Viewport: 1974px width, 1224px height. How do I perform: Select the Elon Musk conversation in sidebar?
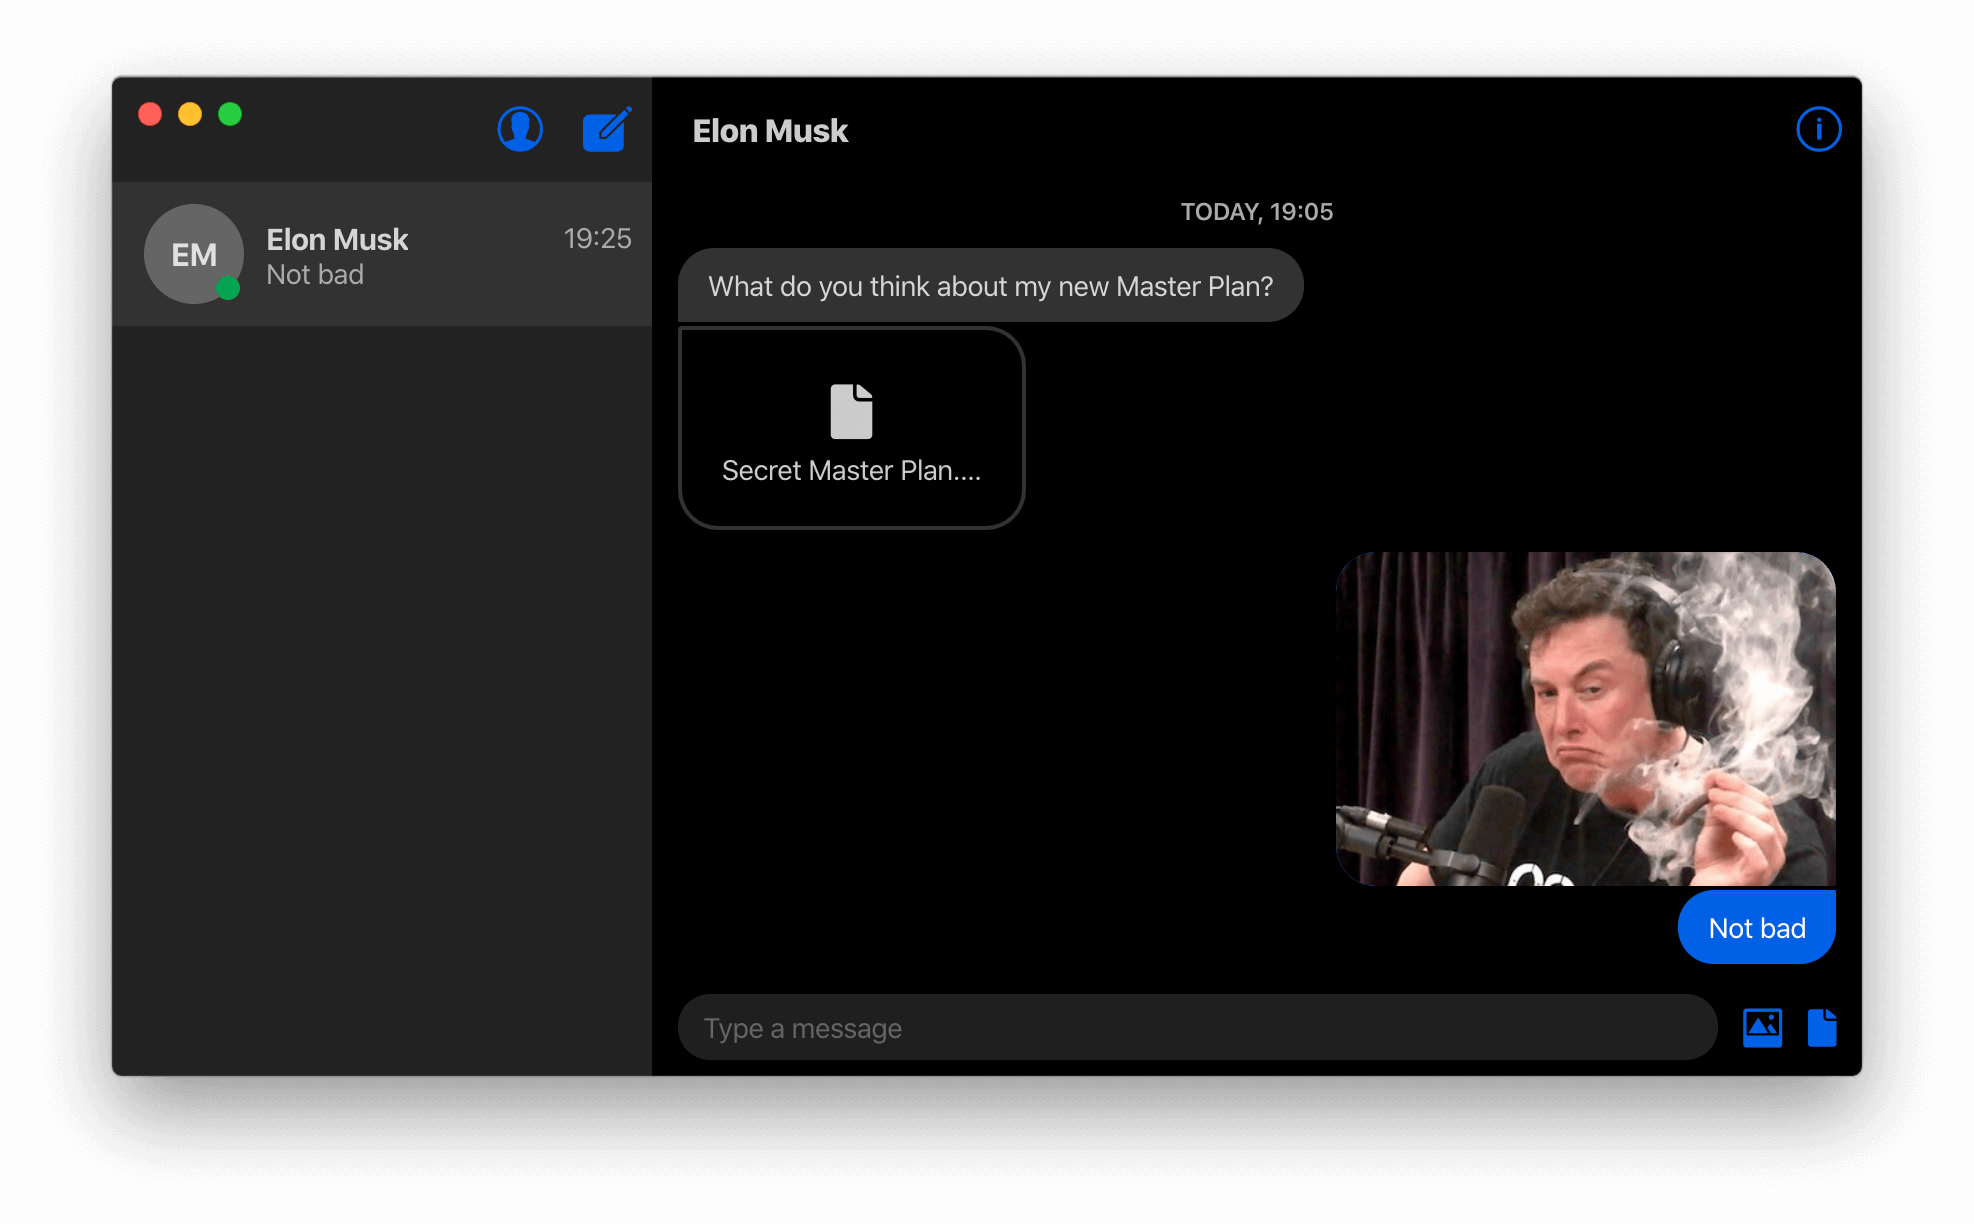coord(382,254)
